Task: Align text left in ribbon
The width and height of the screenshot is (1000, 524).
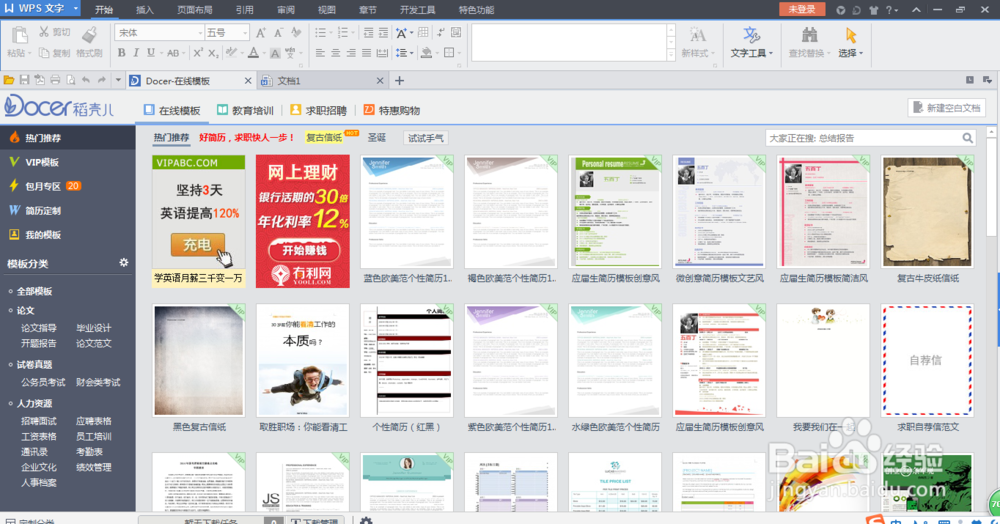Action: 320,53
